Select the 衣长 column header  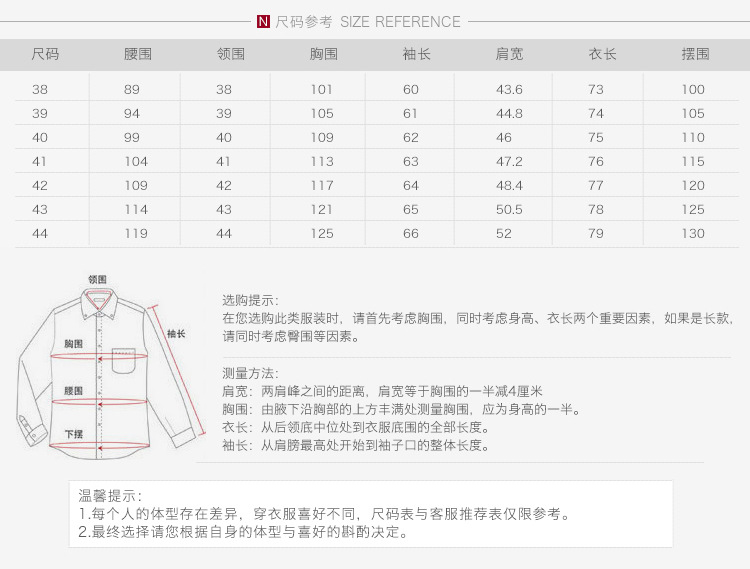pyautogui.click(x=602, y=54)
